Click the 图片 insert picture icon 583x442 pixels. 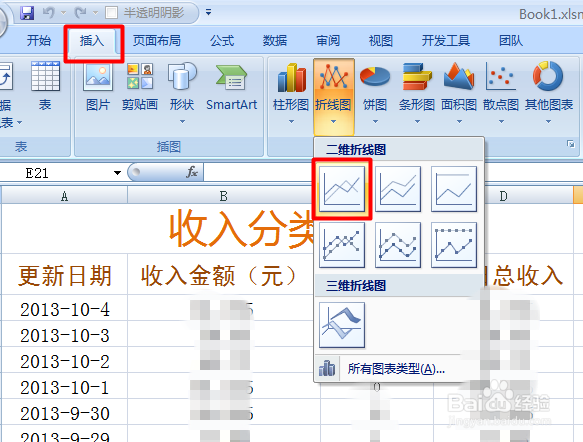(98, 87)
